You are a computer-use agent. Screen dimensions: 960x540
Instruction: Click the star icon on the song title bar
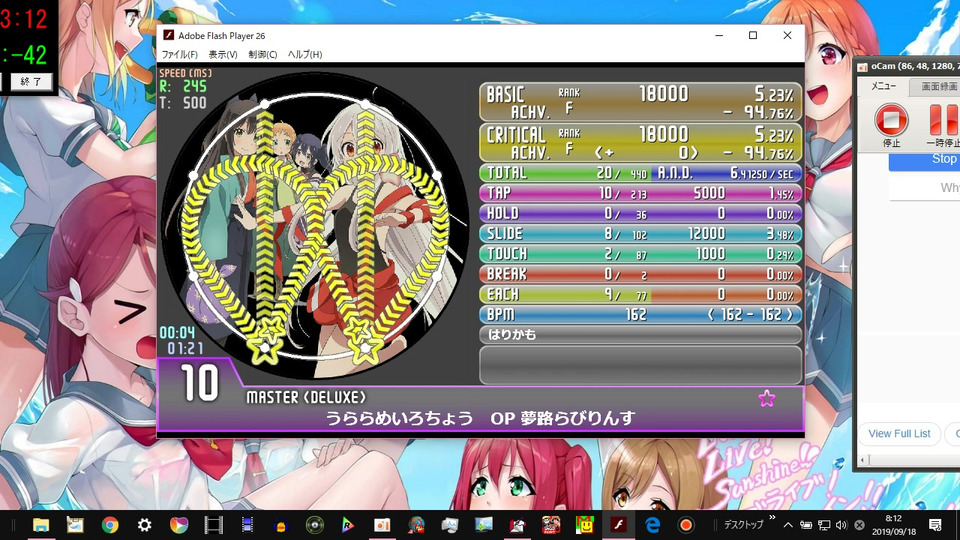coord(767,399)
